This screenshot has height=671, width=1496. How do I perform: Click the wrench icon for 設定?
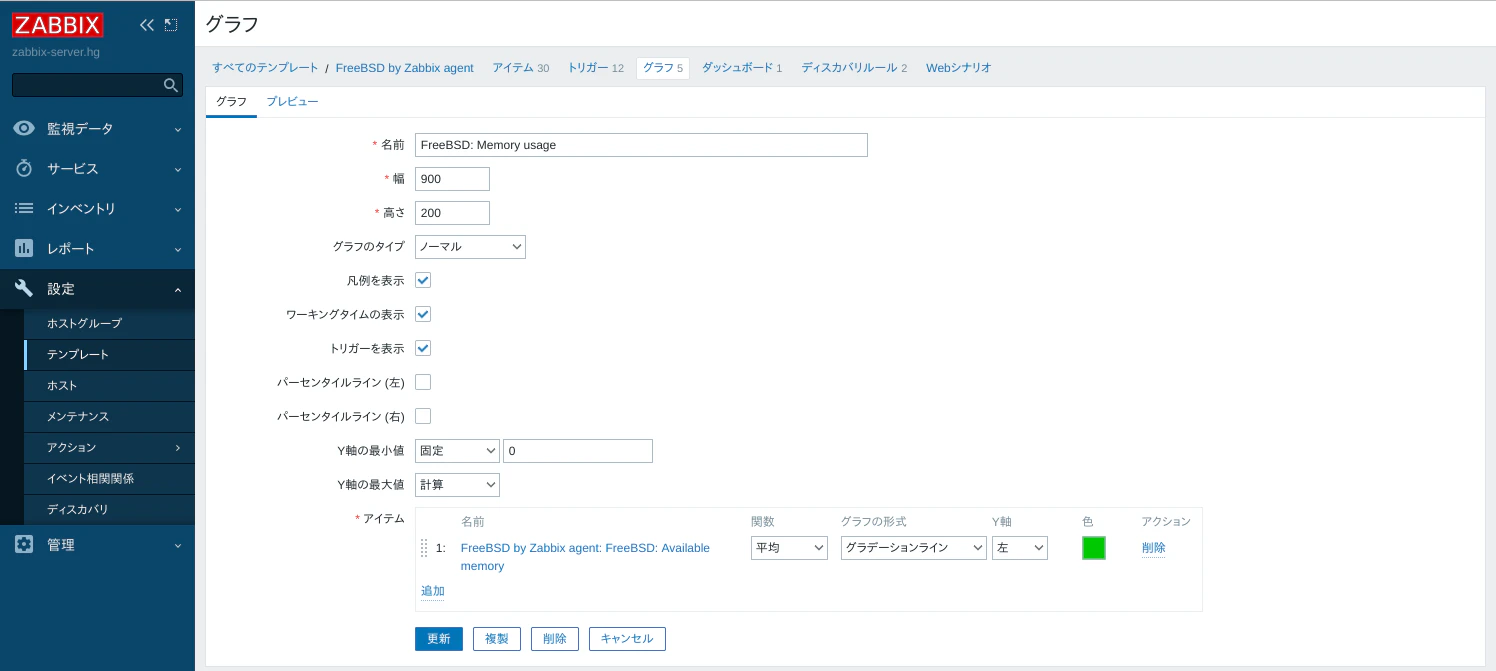(x=24, y=289)
